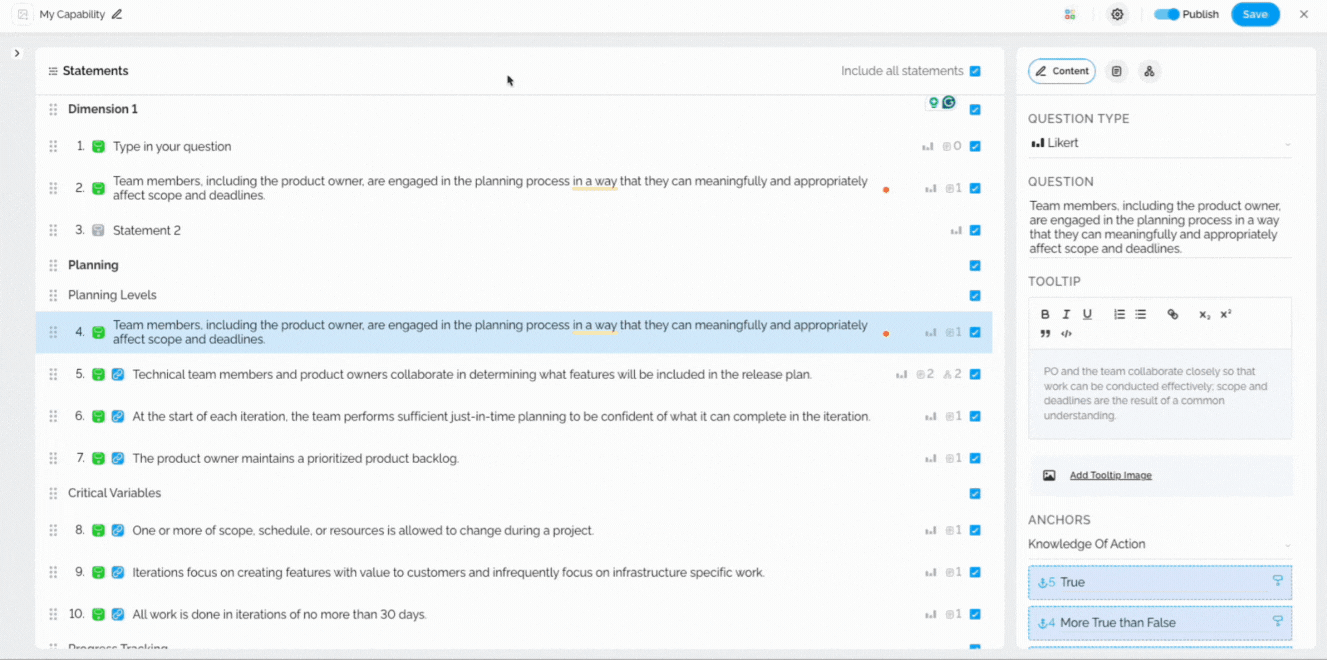Click the Grammarly icon in Dimension 1 row
This screenshot has width=1327, height=660.
coord(949,102)
